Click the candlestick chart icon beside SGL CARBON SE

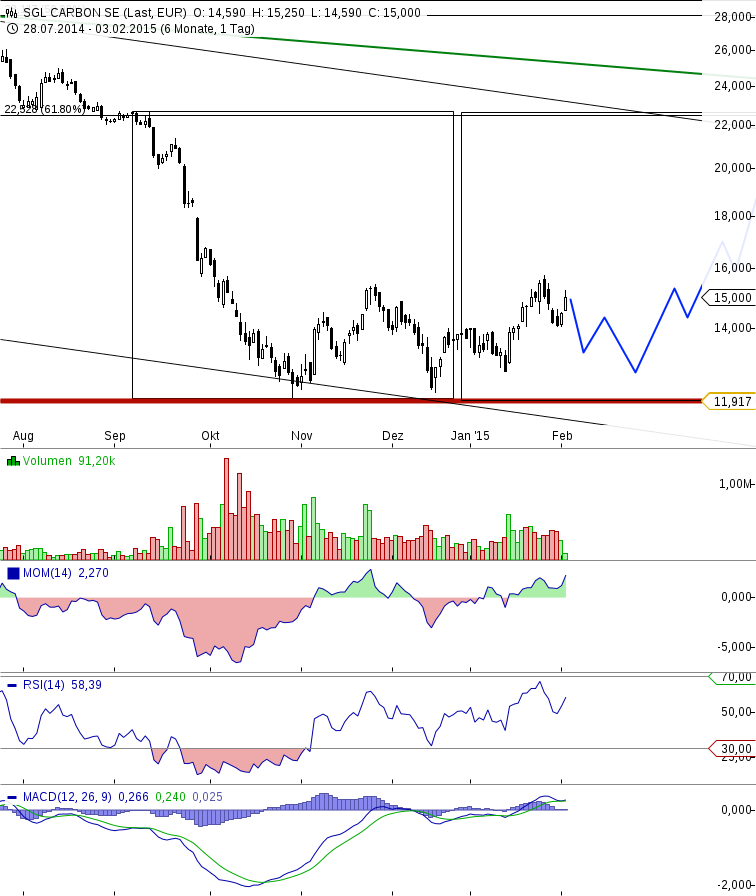click(11, 13)
